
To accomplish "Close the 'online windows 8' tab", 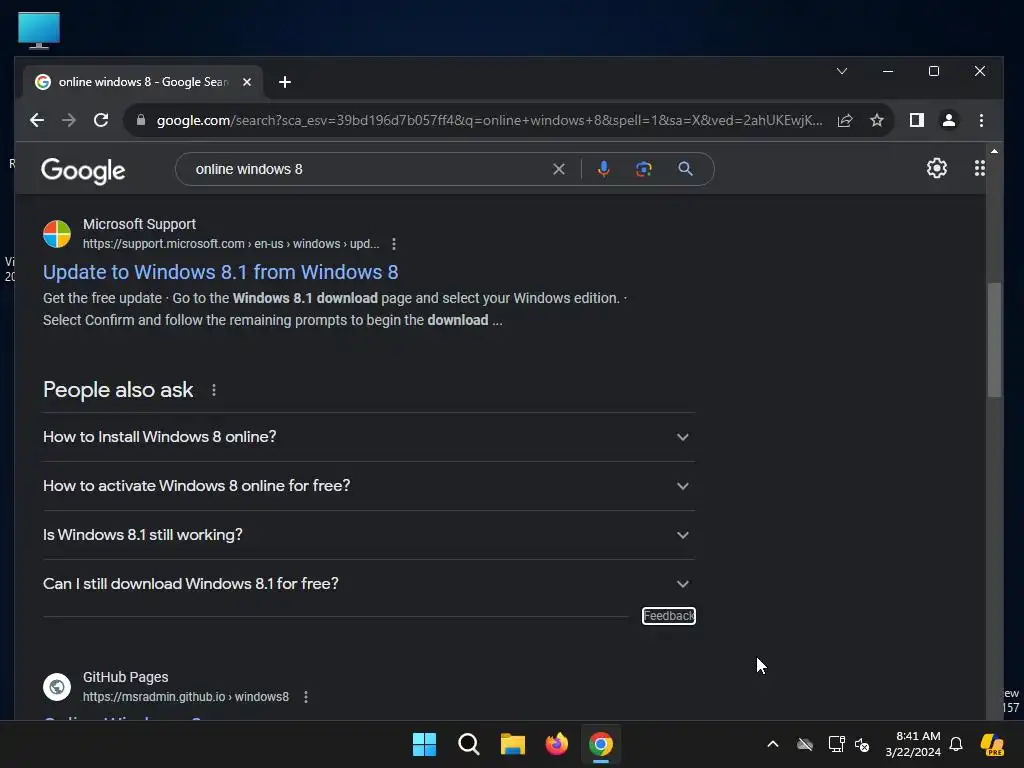I will click(x=247, y=82).
